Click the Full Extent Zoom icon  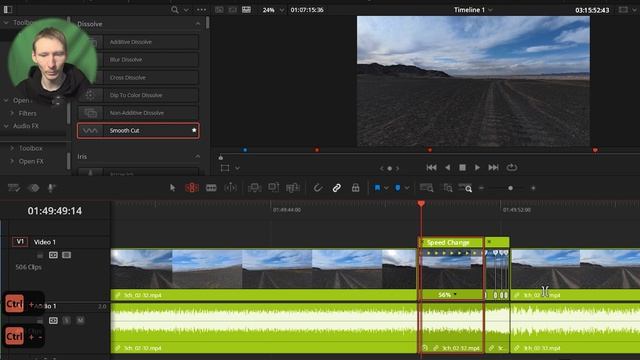coord(427,188)
